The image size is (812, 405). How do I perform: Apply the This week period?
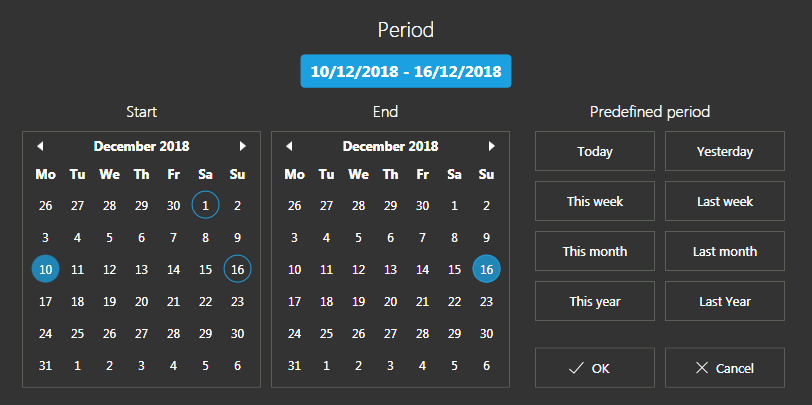[x=594, y=202]
